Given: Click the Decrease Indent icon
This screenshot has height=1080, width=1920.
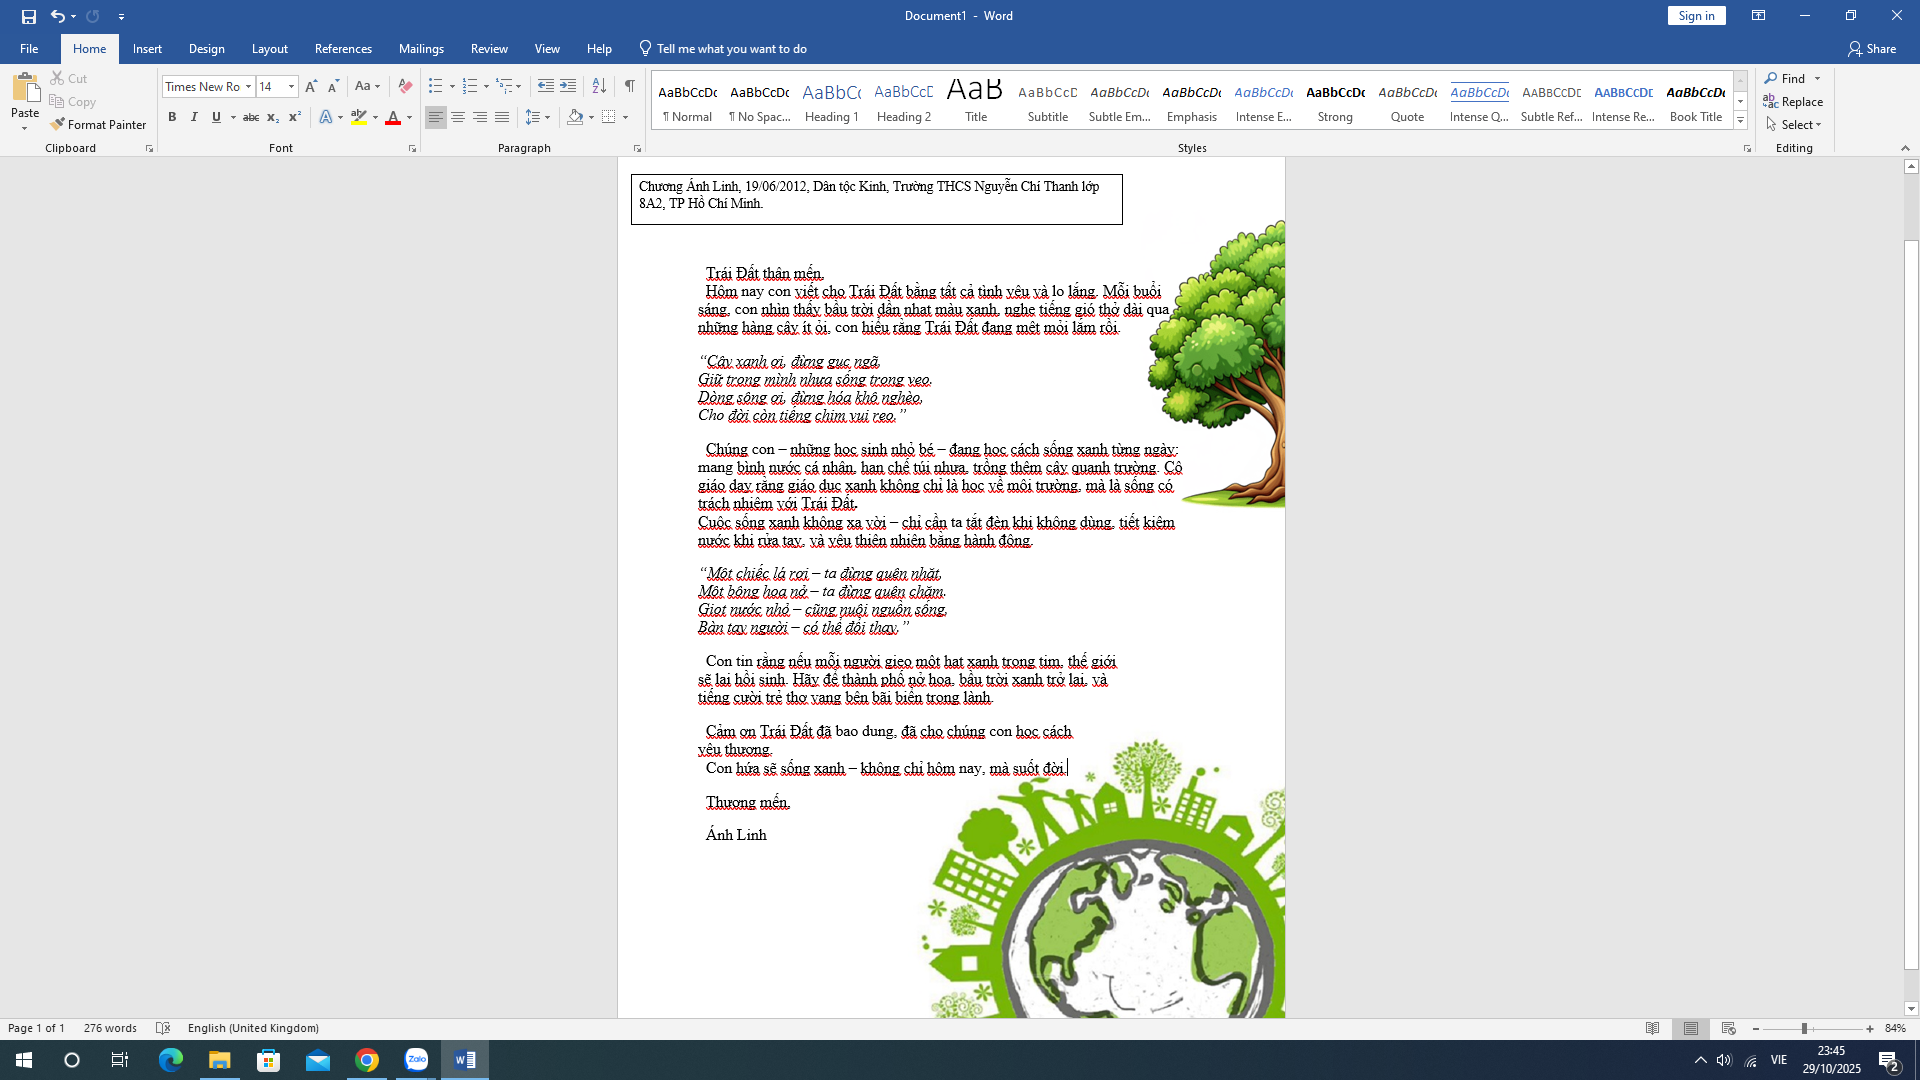Looking at the screenshot, I should tap(545, 86).
